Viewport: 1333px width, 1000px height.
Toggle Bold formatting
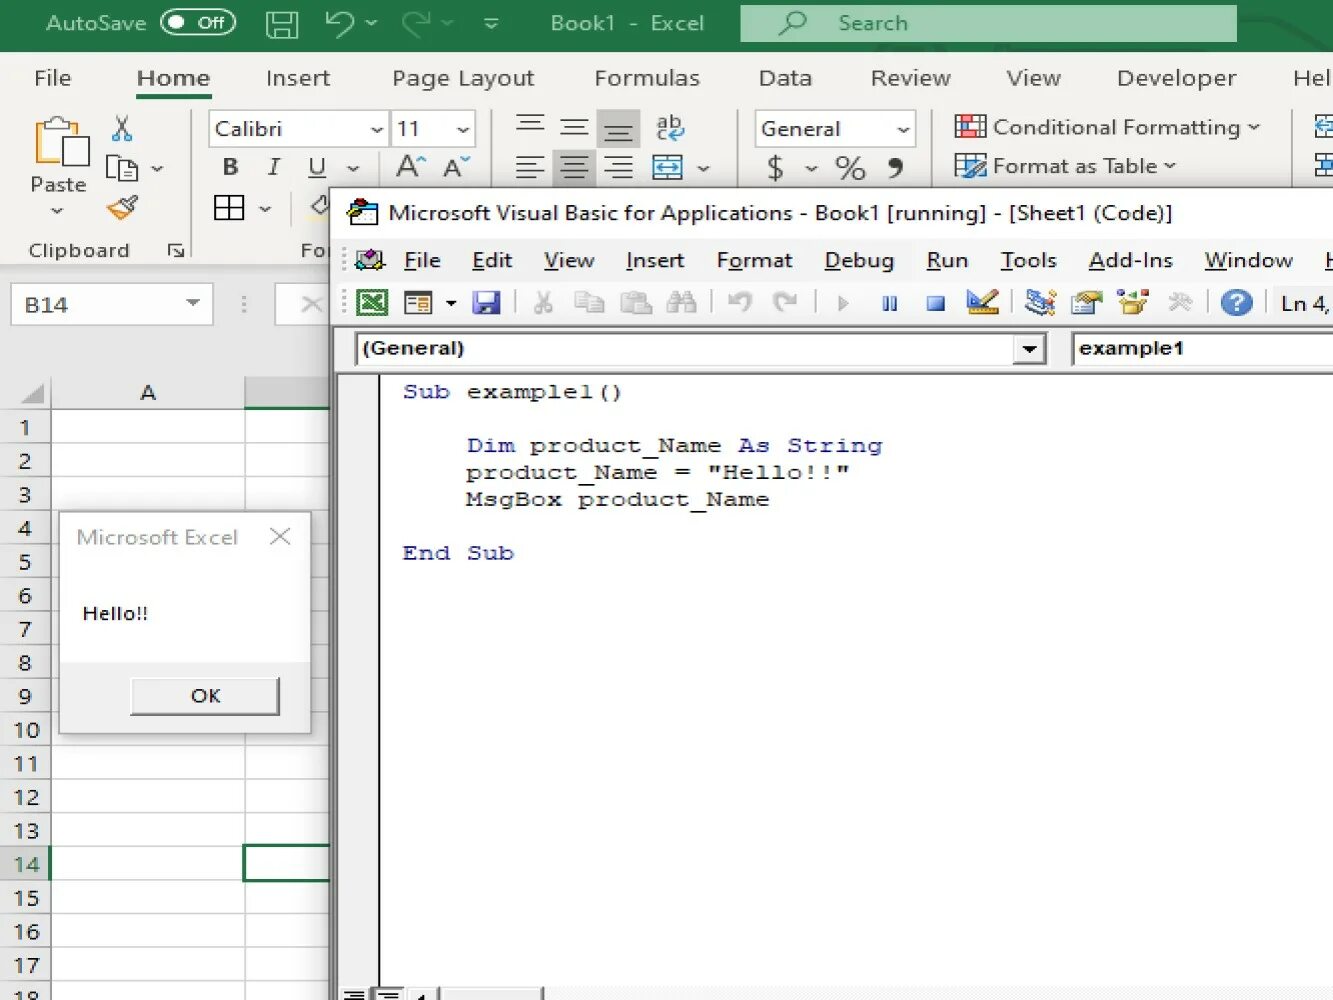pos(231,167)
